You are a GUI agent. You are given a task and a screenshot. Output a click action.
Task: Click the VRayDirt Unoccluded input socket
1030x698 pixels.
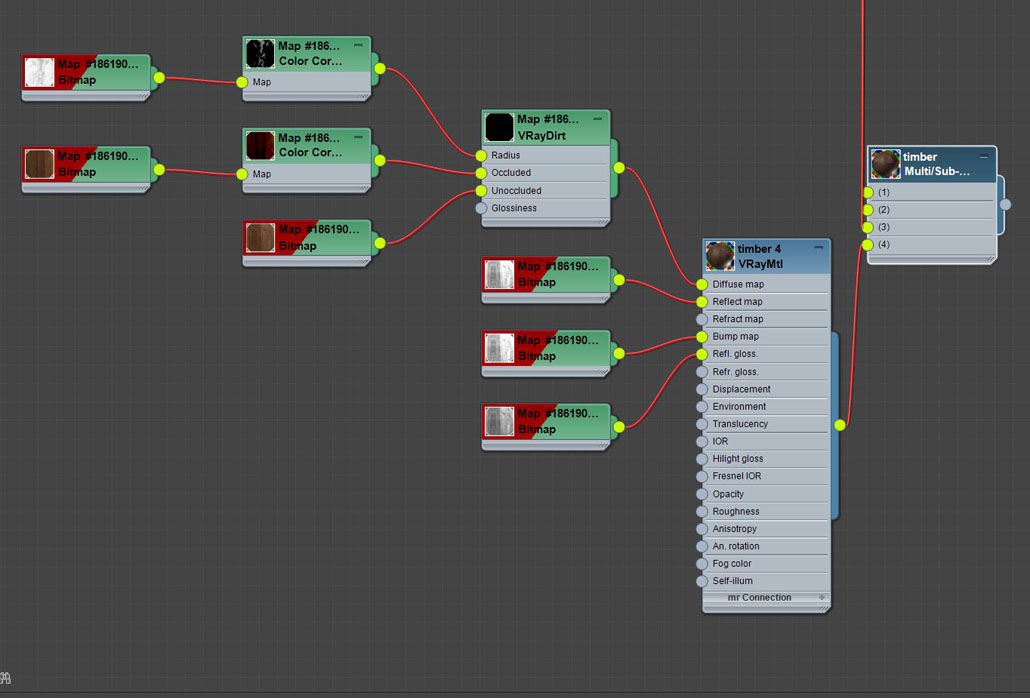click(x=481, y=190)
